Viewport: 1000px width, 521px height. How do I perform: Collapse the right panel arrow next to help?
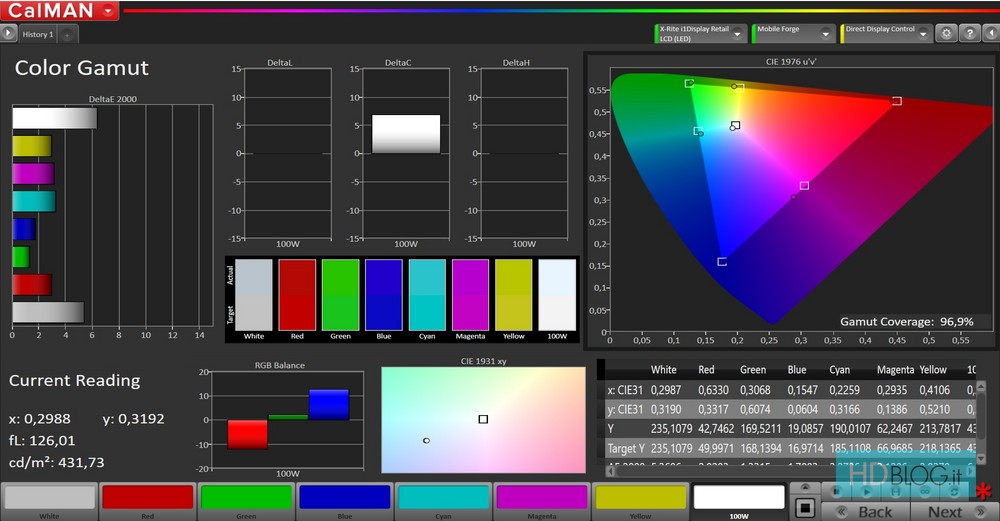[x=991, y=34]
